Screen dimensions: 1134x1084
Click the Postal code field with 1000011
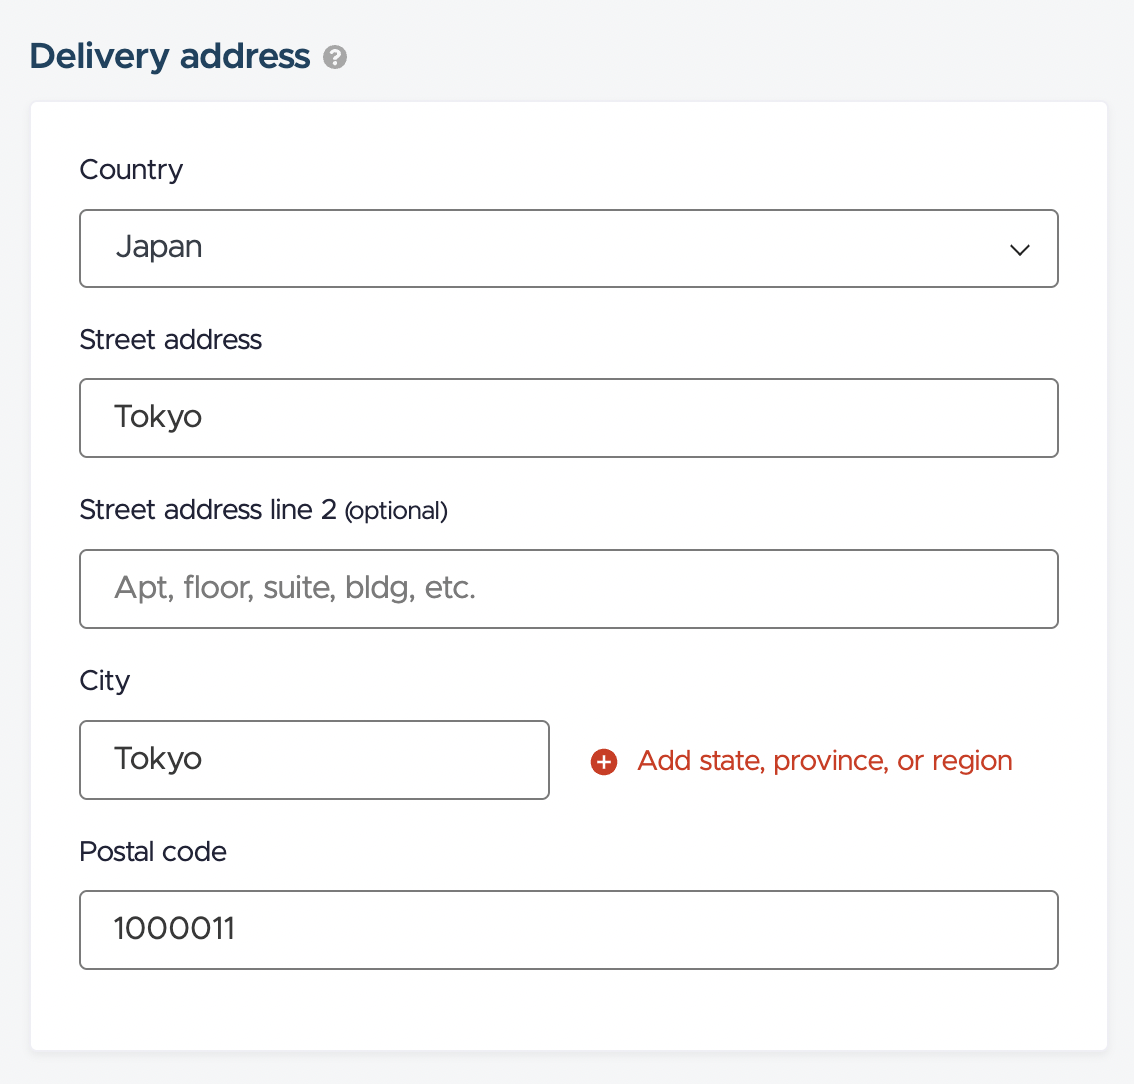[x=568, y=930]
